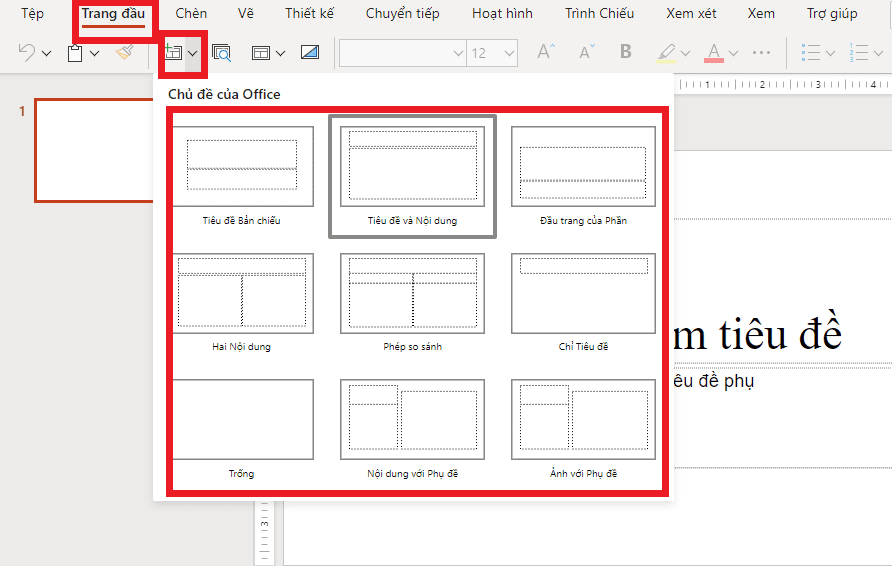Expand font color options arrow
Screen dimensions: 892x566
[733, 53]
